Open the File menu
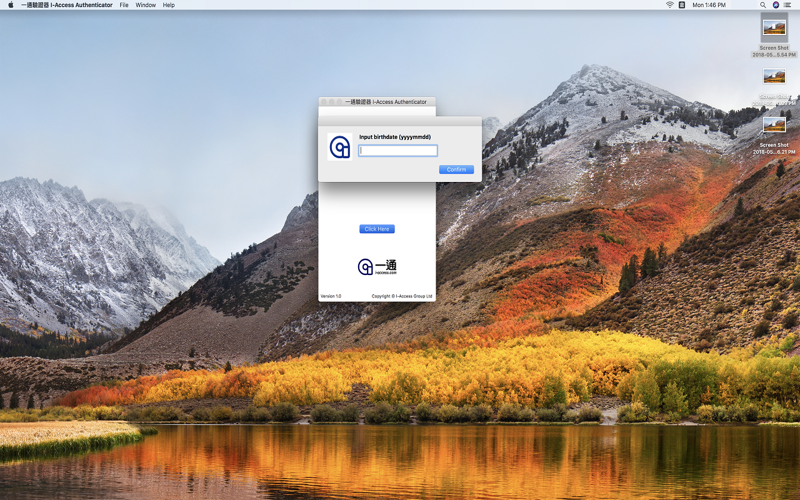Viewport: 800px width, 500px height. 124,5
